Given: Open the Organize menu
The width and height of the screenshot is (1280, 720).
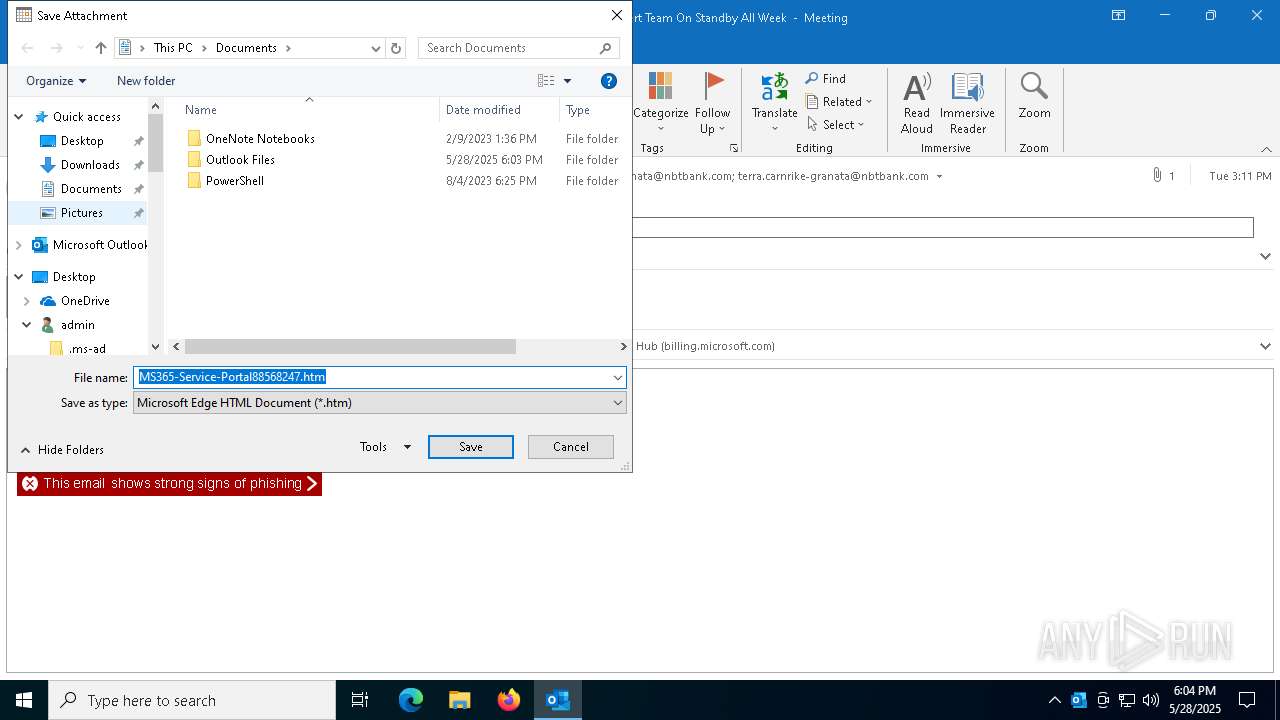Looking at the screenshot, I should (56, 81).
